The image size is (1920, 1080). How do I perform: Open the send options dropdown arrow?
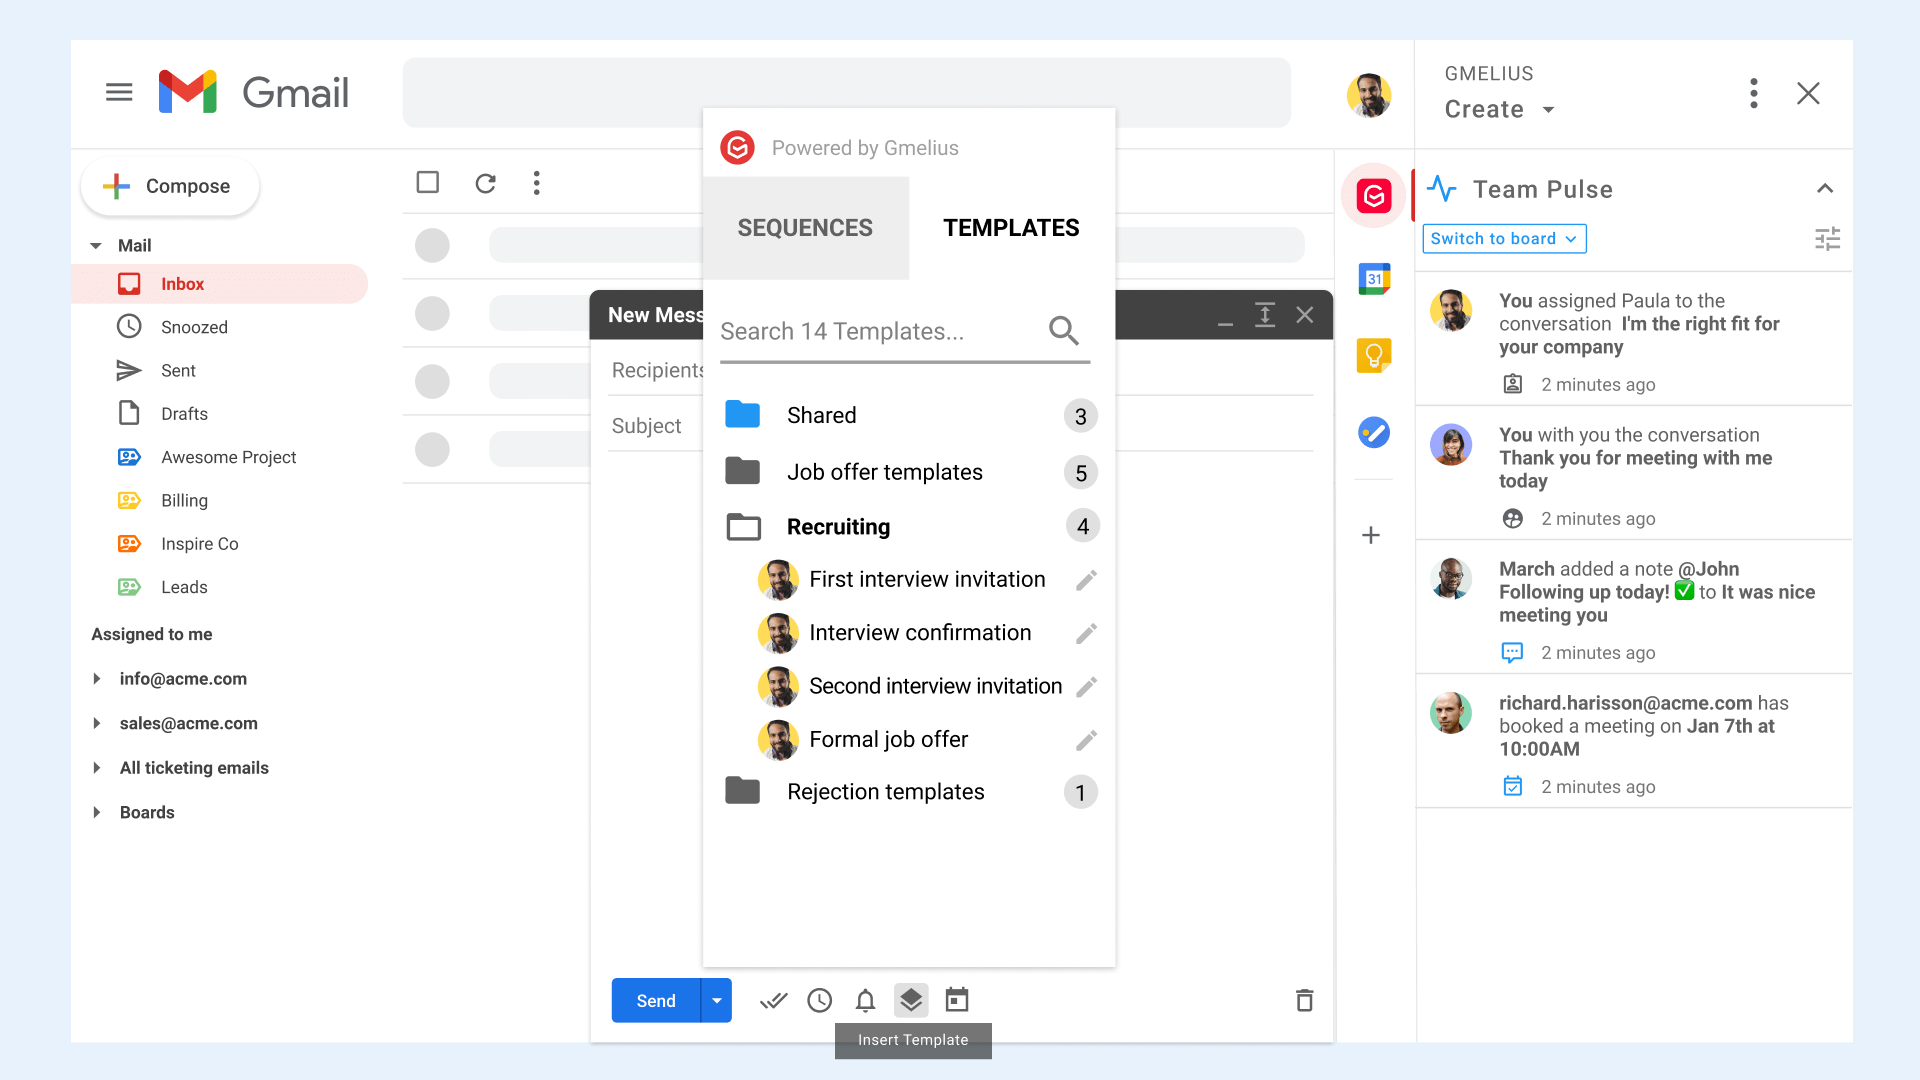tap(716, 1000)
